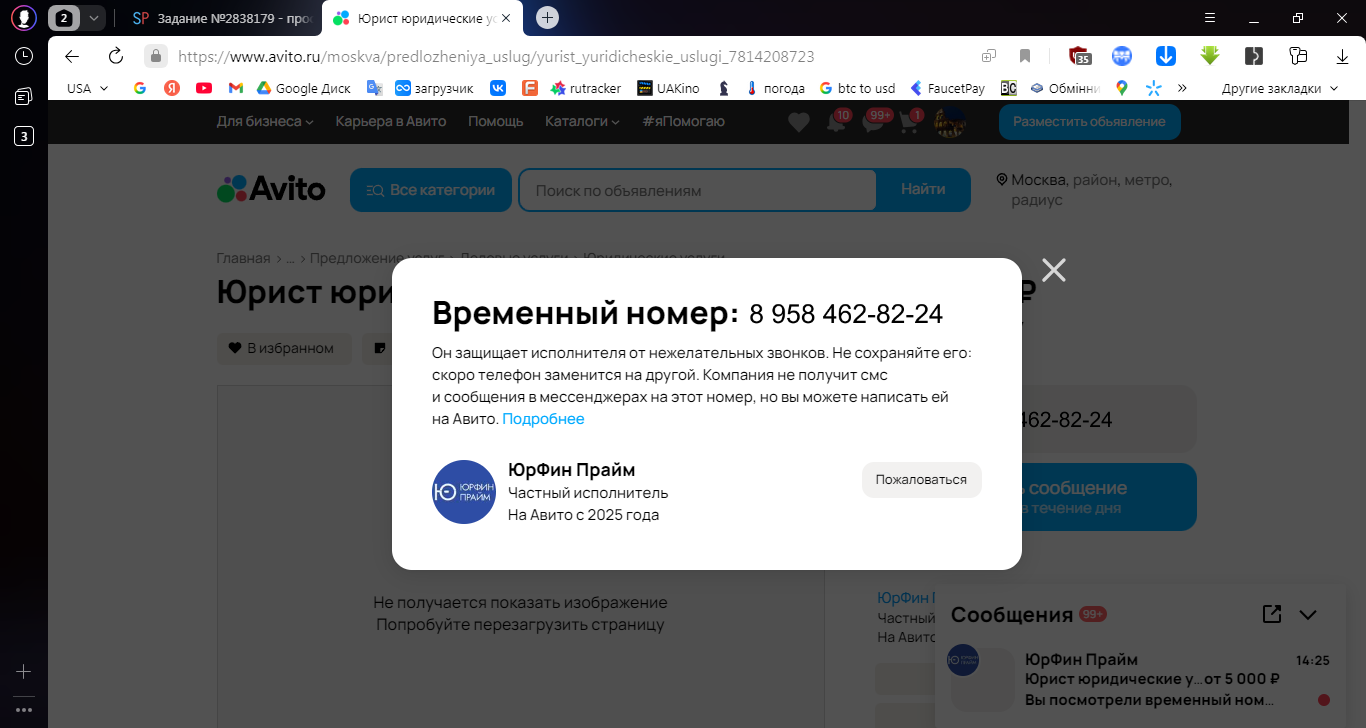Open messages widget in new window icon
This screenshot has height=728, width=1366.
click(1272, 614)
